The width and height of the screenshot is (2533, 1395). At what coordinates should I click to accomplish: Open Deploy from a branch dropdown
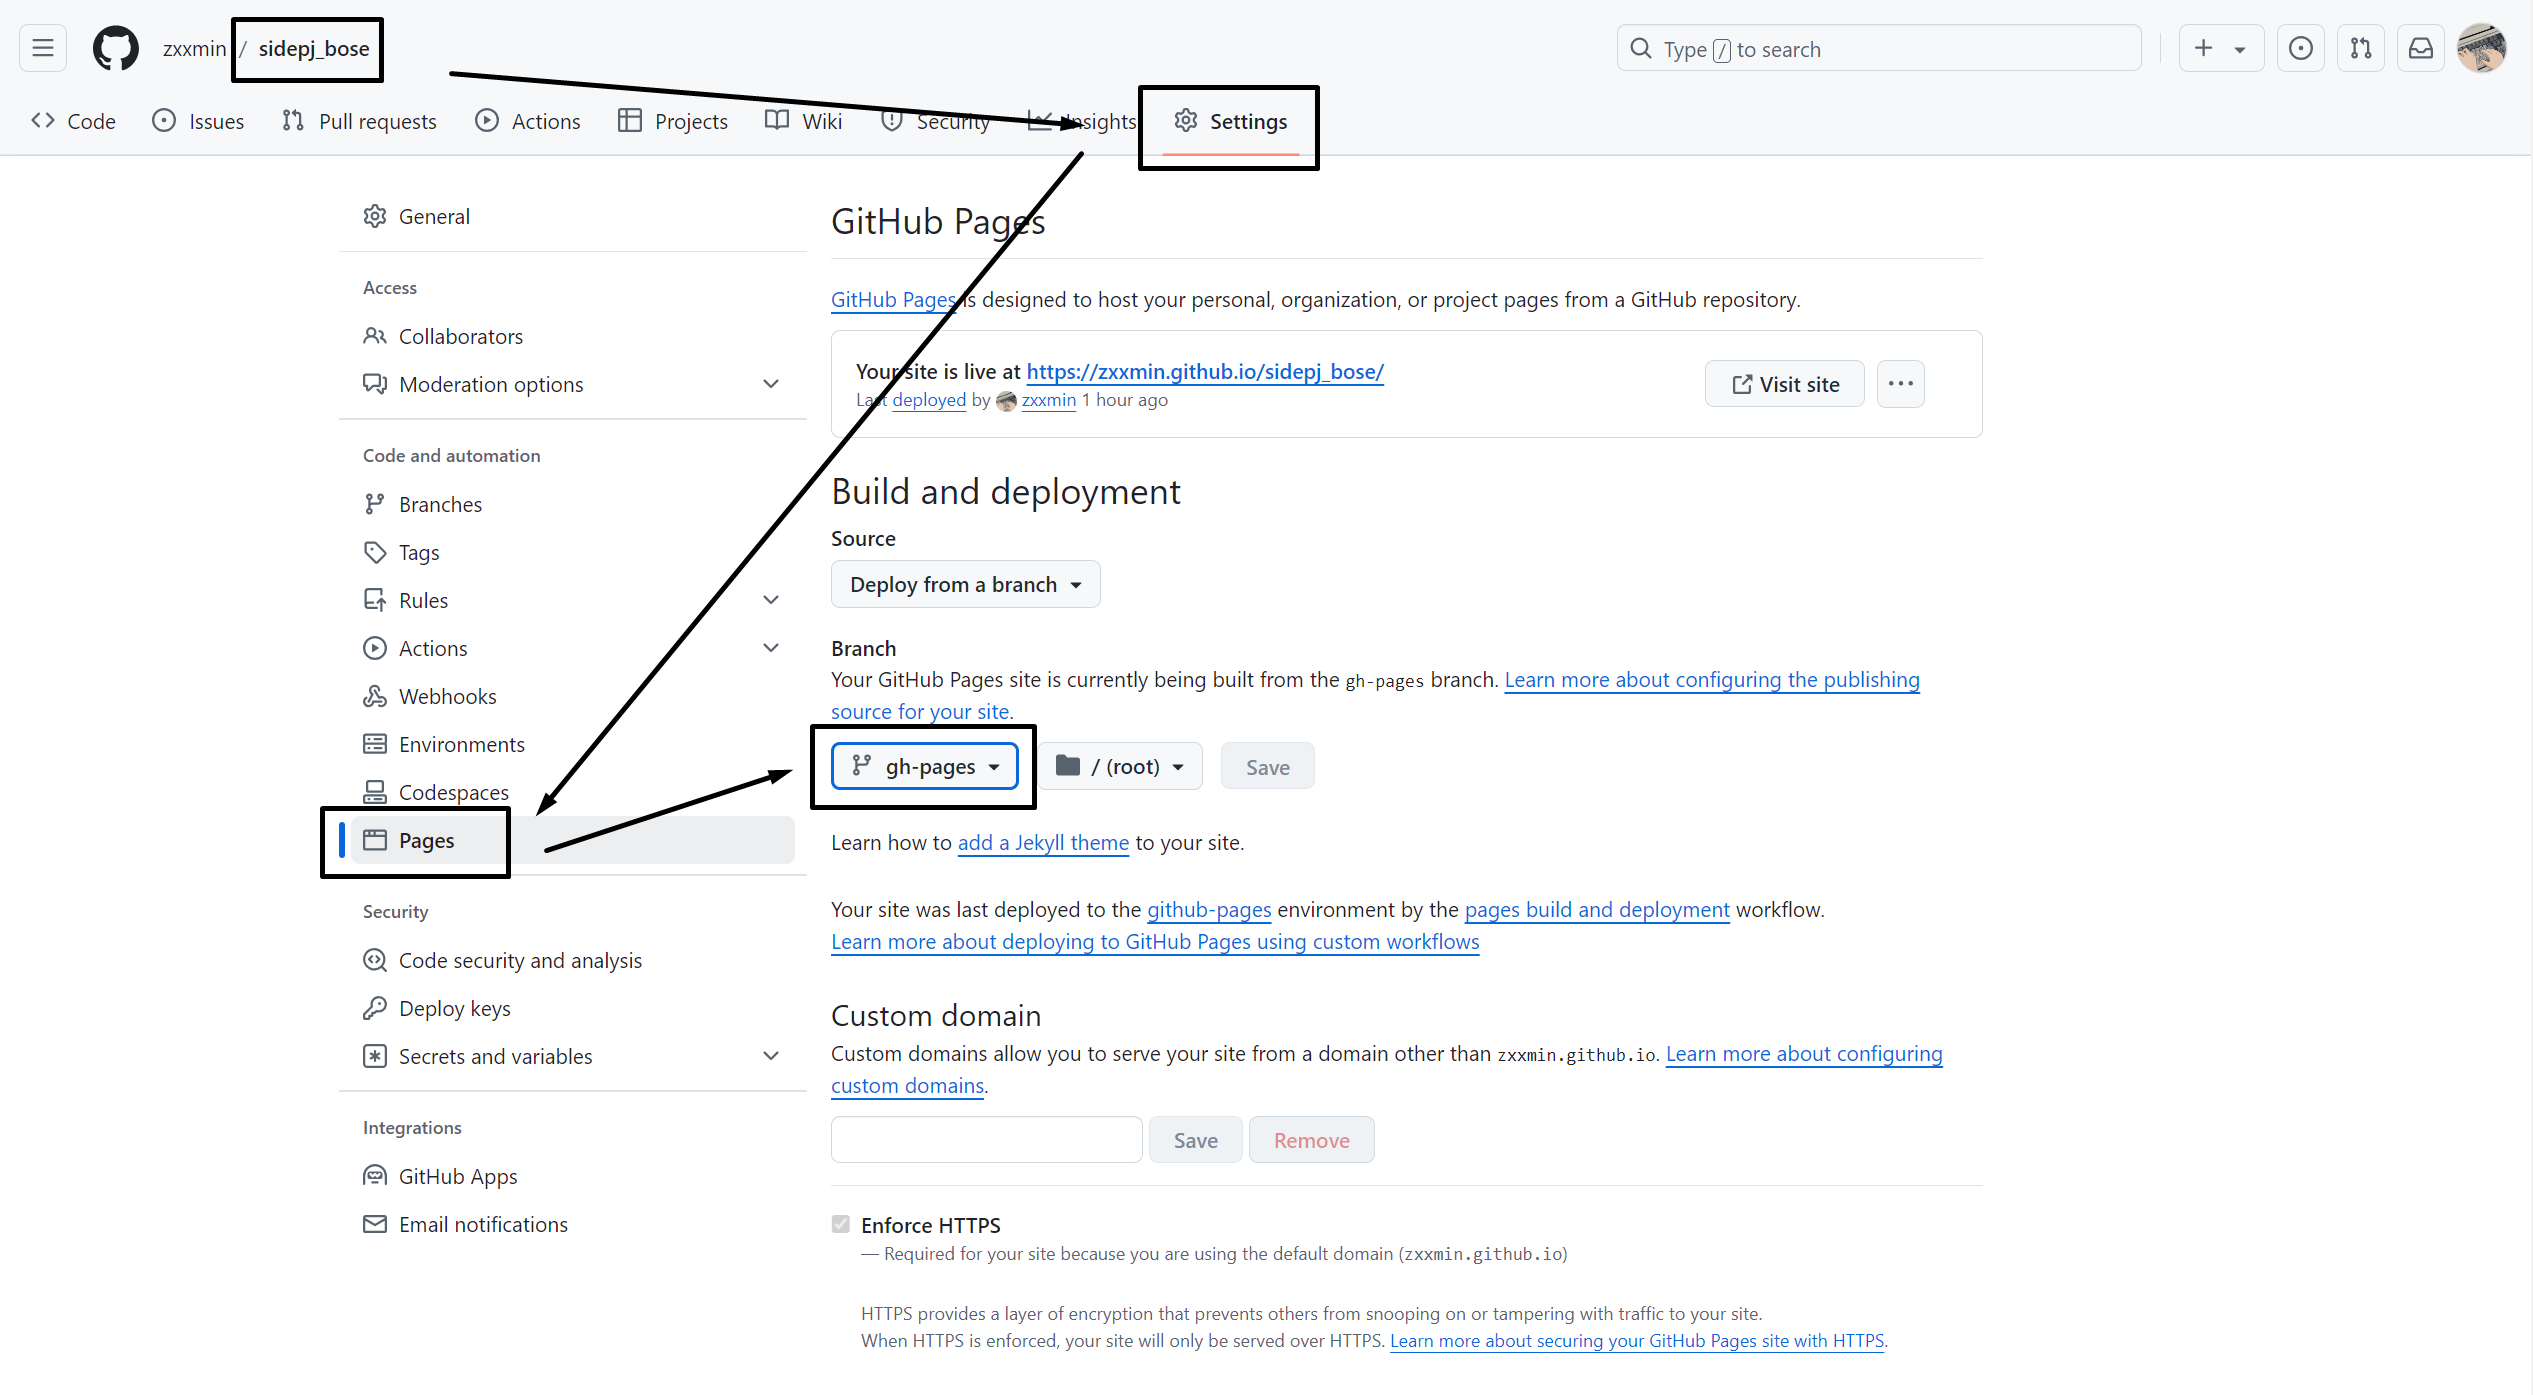coord(965,584)
